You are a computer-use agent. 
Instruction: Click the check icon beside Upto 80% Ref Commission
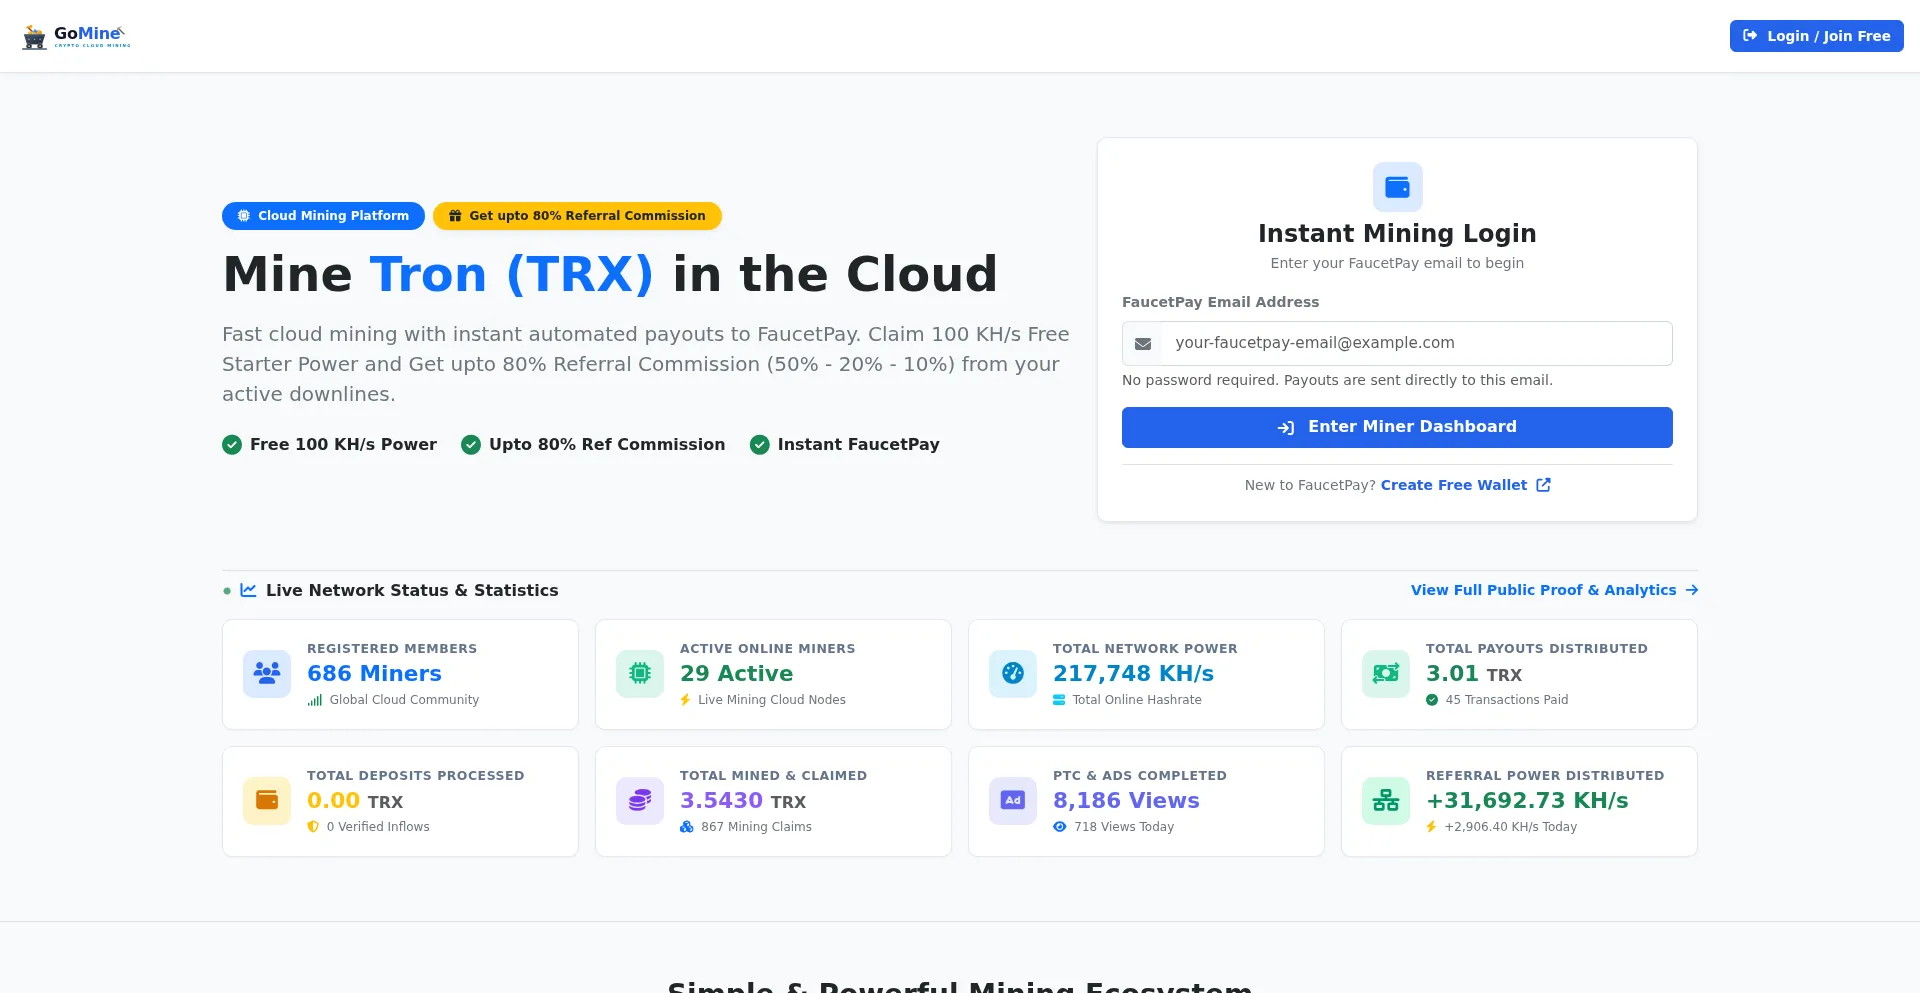471,445
